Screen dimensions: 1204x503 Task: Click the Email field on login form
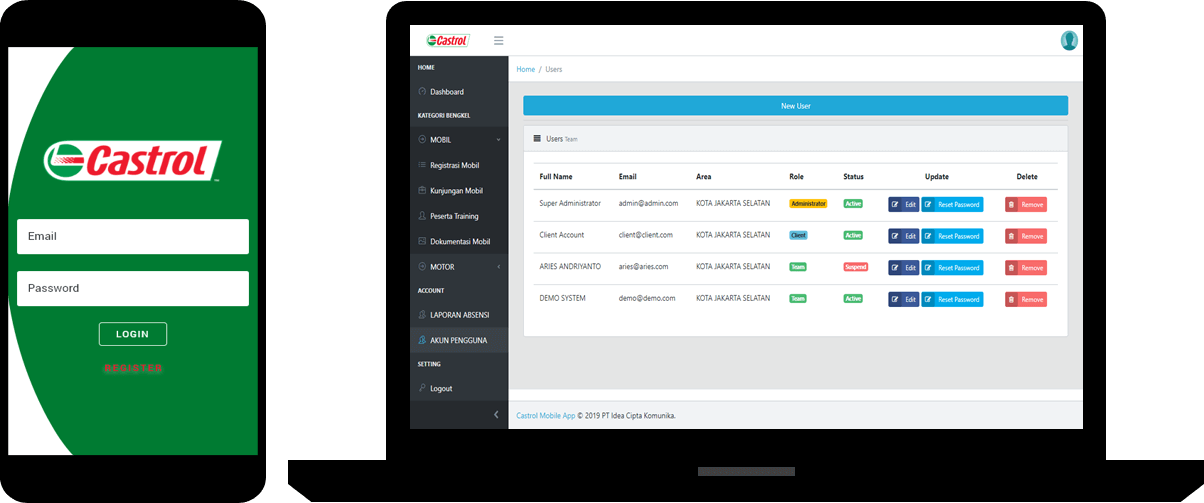133,237
